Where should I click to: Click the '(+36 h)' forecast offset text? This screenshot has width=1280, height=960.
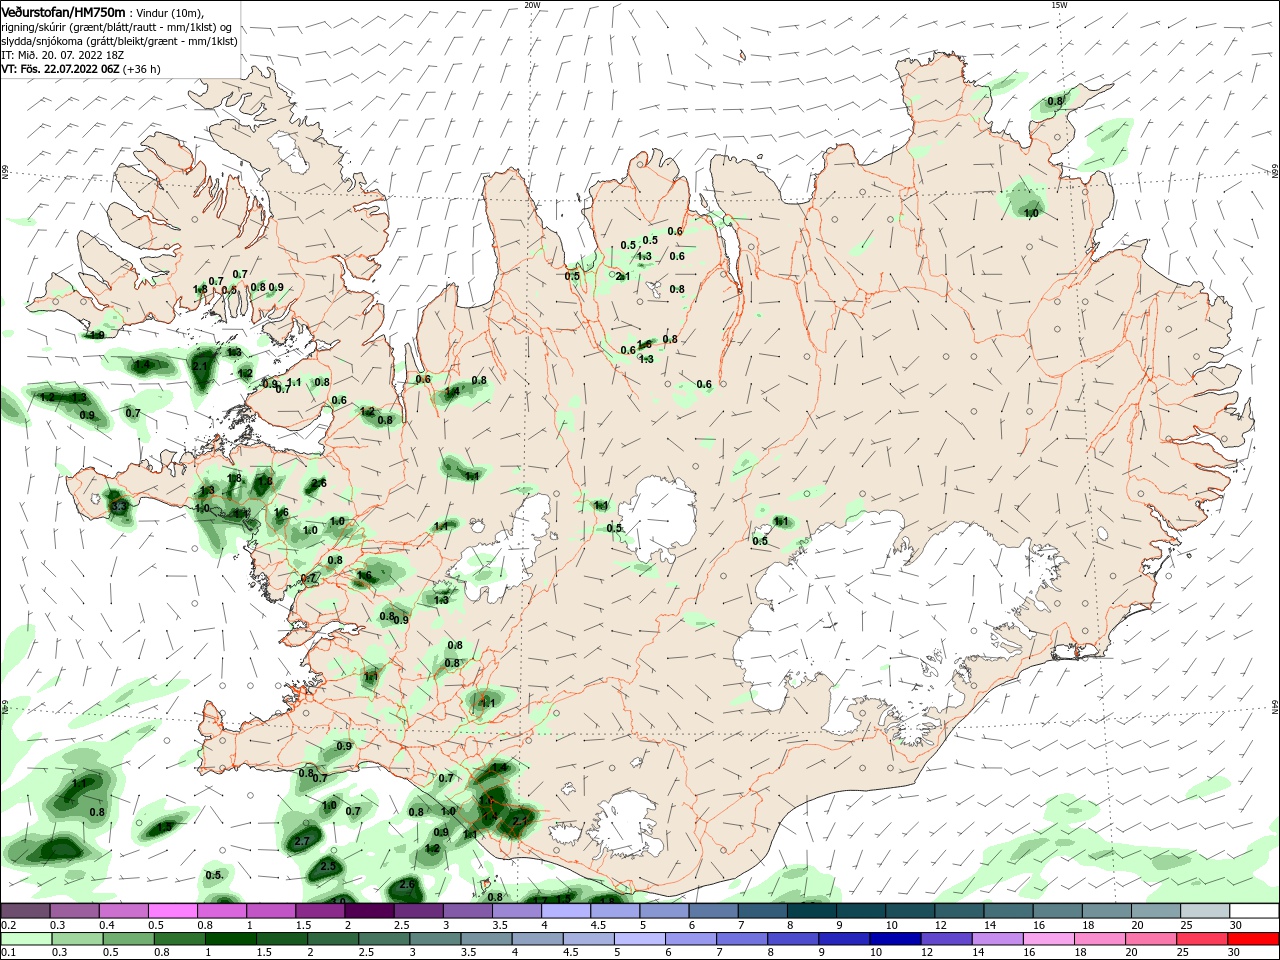[x=142, y=69]
